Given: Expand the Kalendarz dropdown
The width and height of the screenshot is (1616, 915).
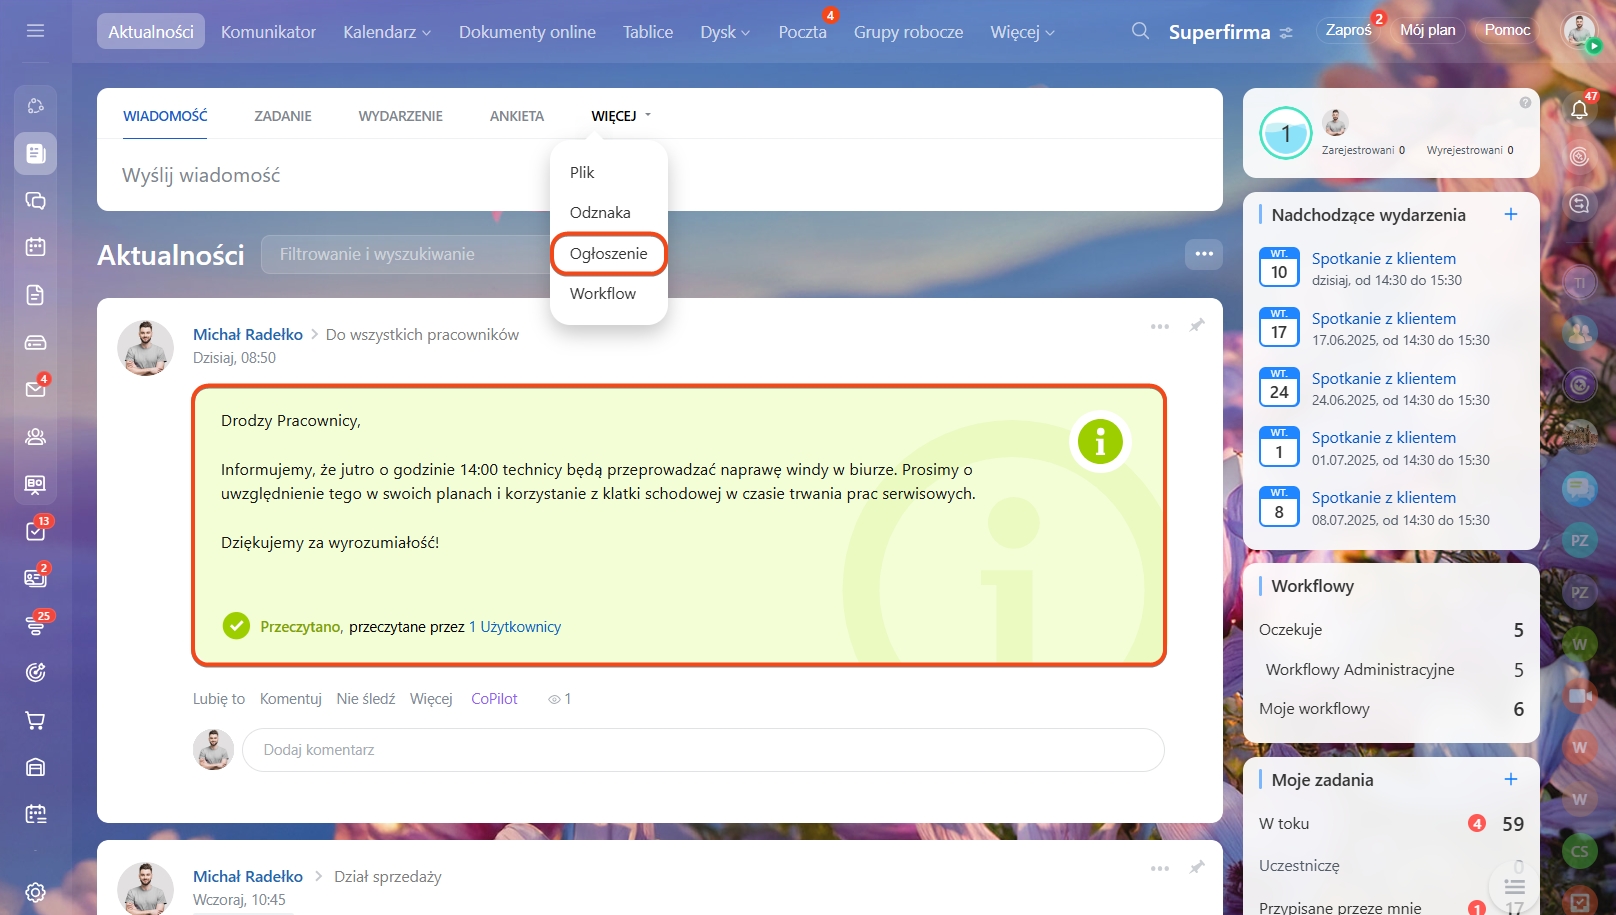Looking at the screenshot, I should tap(387, 32).
